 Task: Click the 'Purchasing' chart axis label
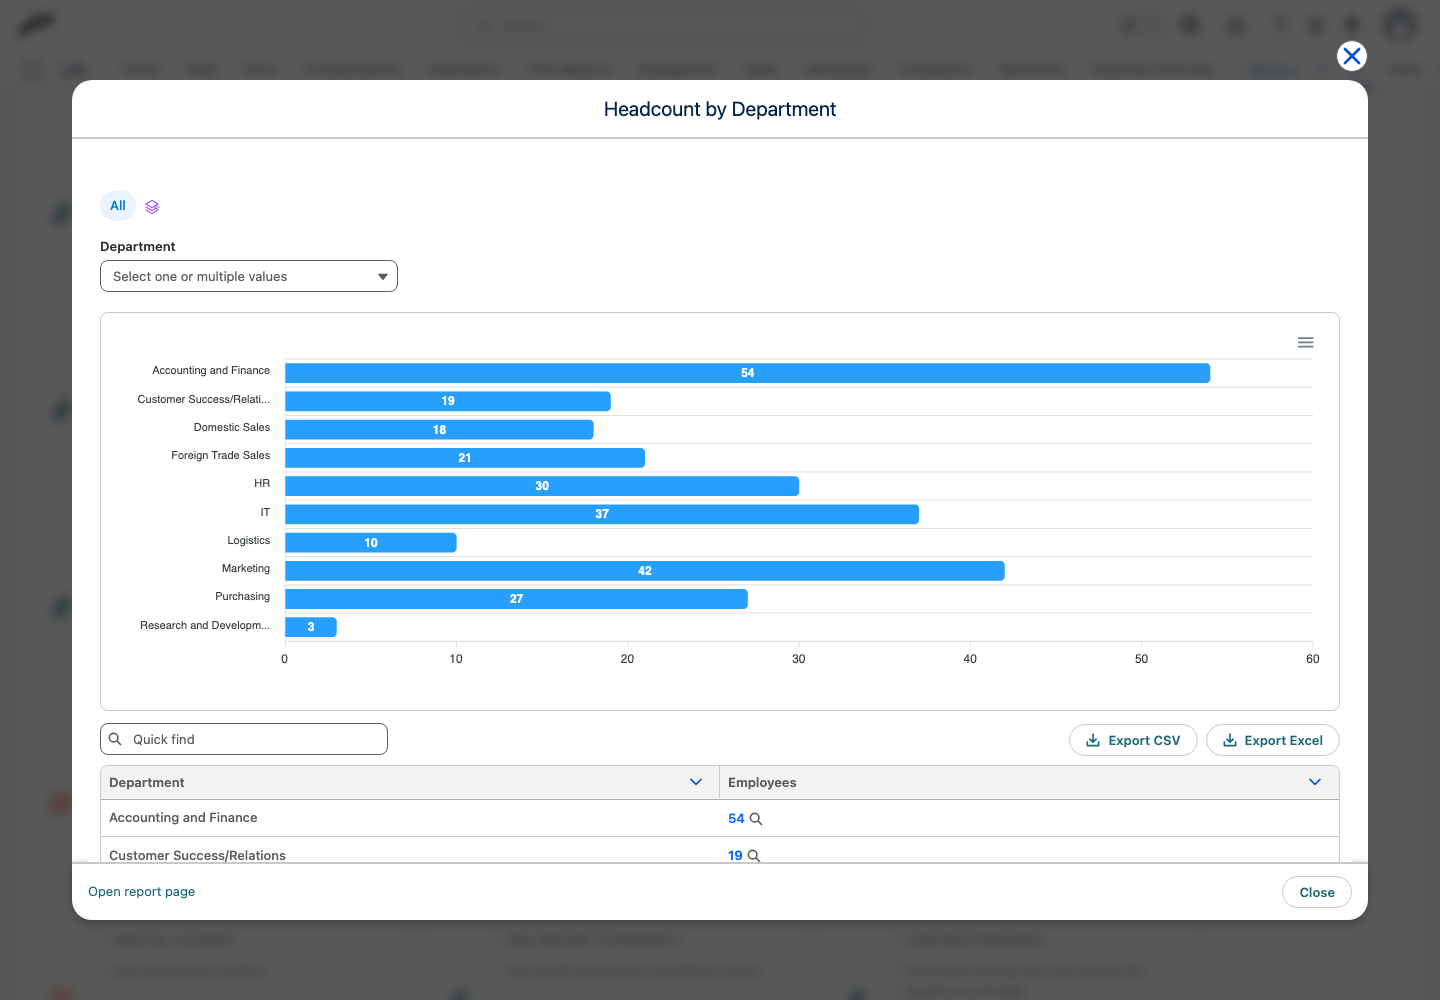[x=243, y=596]
